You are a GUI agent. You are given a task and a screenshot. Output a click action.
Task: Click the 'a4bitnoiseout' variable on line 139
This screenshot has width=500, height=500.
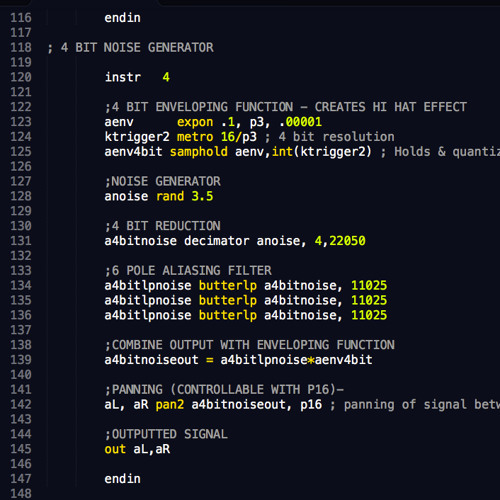151,360
